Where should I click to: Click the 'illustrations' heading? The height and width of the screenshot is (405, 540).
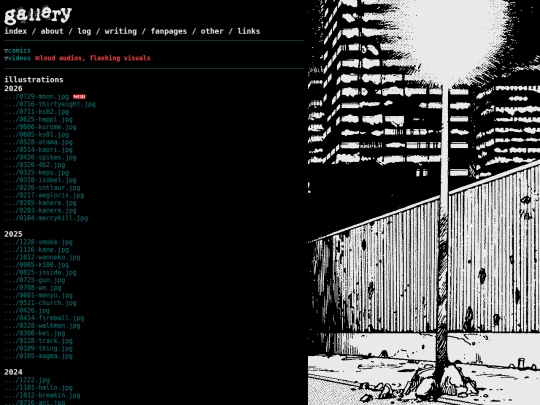pyautogui.click(x=34, y=80)
